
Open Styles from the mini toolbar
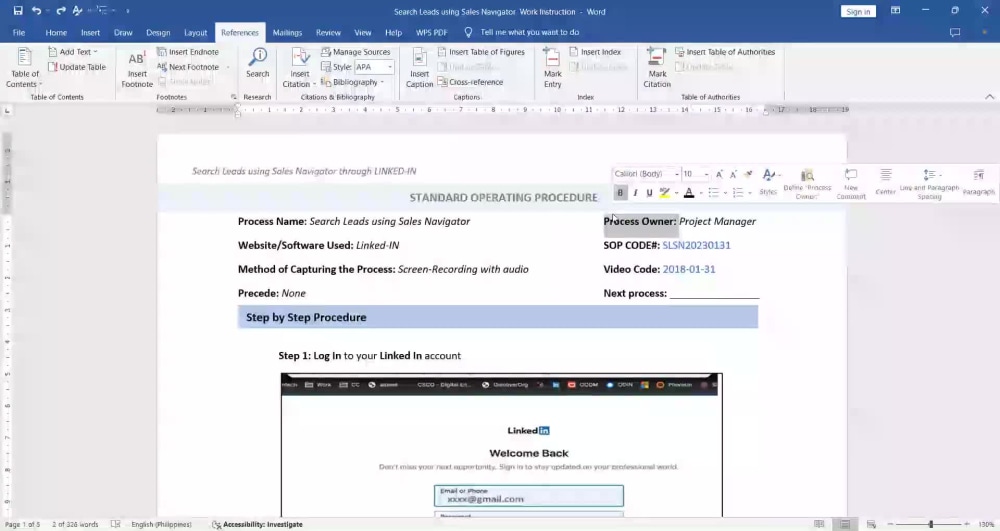(x=769, y=182)
